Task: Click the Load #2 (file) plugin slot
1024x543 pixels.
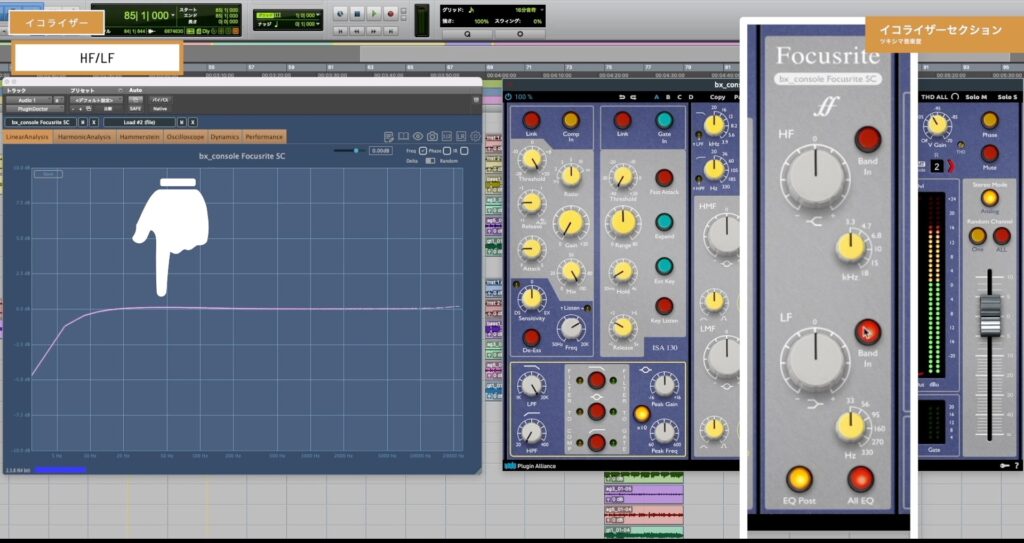Action: point(139,122)
